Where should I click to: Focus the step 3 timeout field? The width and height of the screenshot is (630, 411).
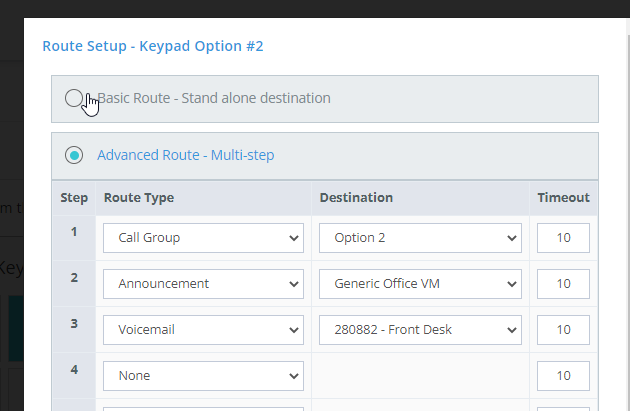[563, 330]
